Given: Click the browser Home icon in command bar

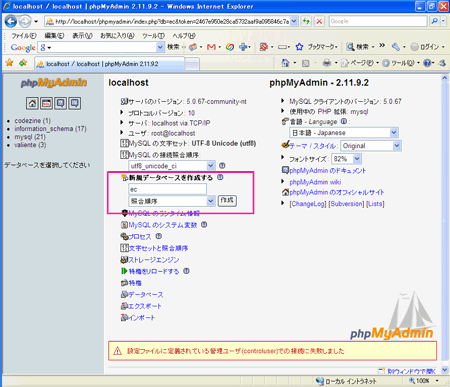Looking at the screenshot, I should [x=285, y=63].
